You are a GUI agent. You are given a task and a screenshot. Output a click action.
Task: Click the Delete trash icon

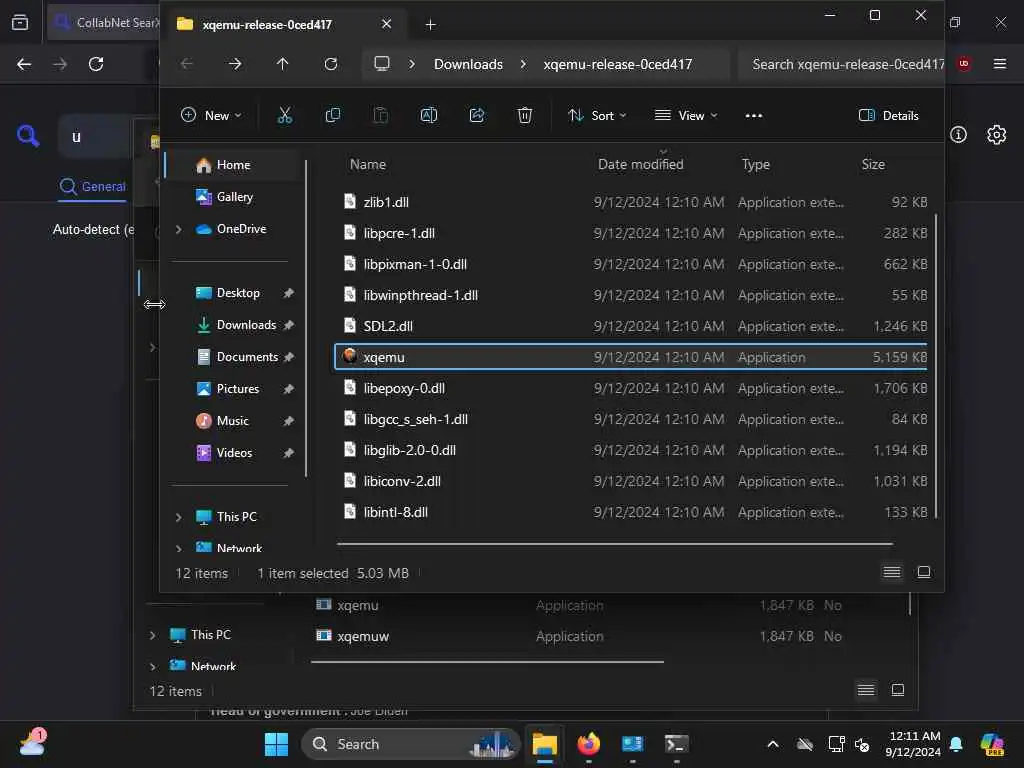pyautogui.click(x=524, y=116)
